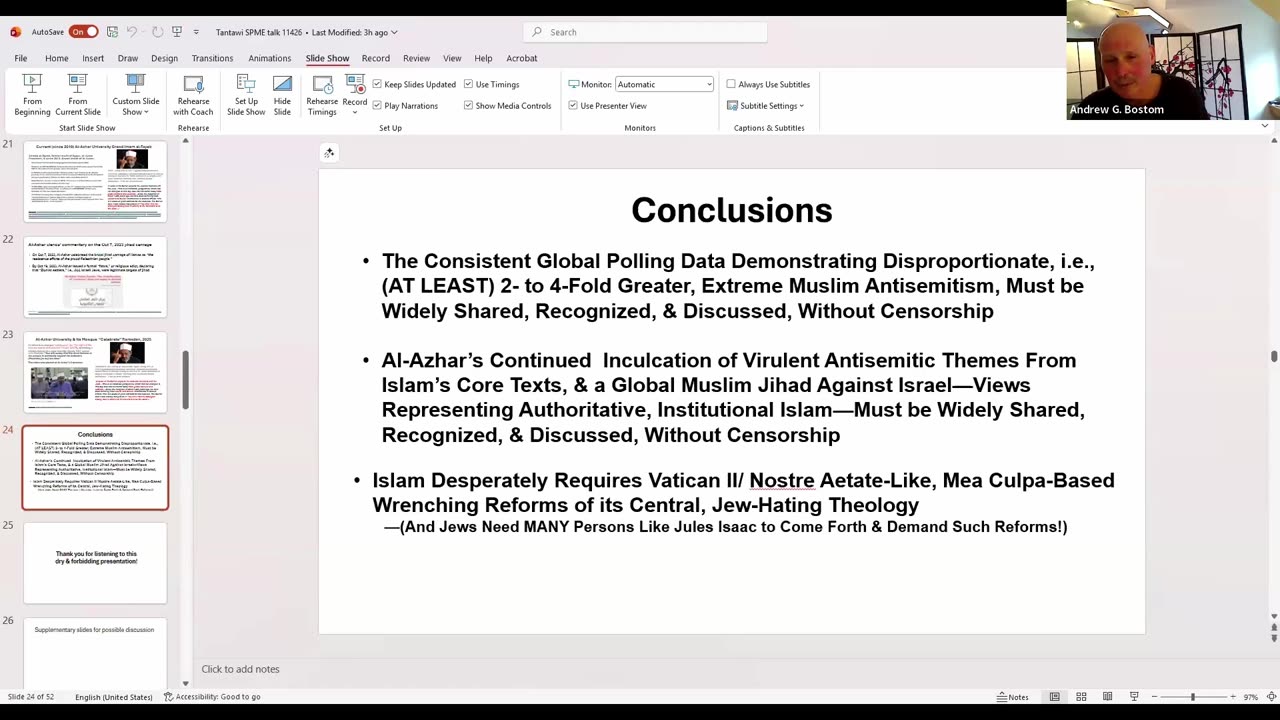Open Rehearse with Coach
The height and width of the screenshot is (720, 1280).
(193, 95)
